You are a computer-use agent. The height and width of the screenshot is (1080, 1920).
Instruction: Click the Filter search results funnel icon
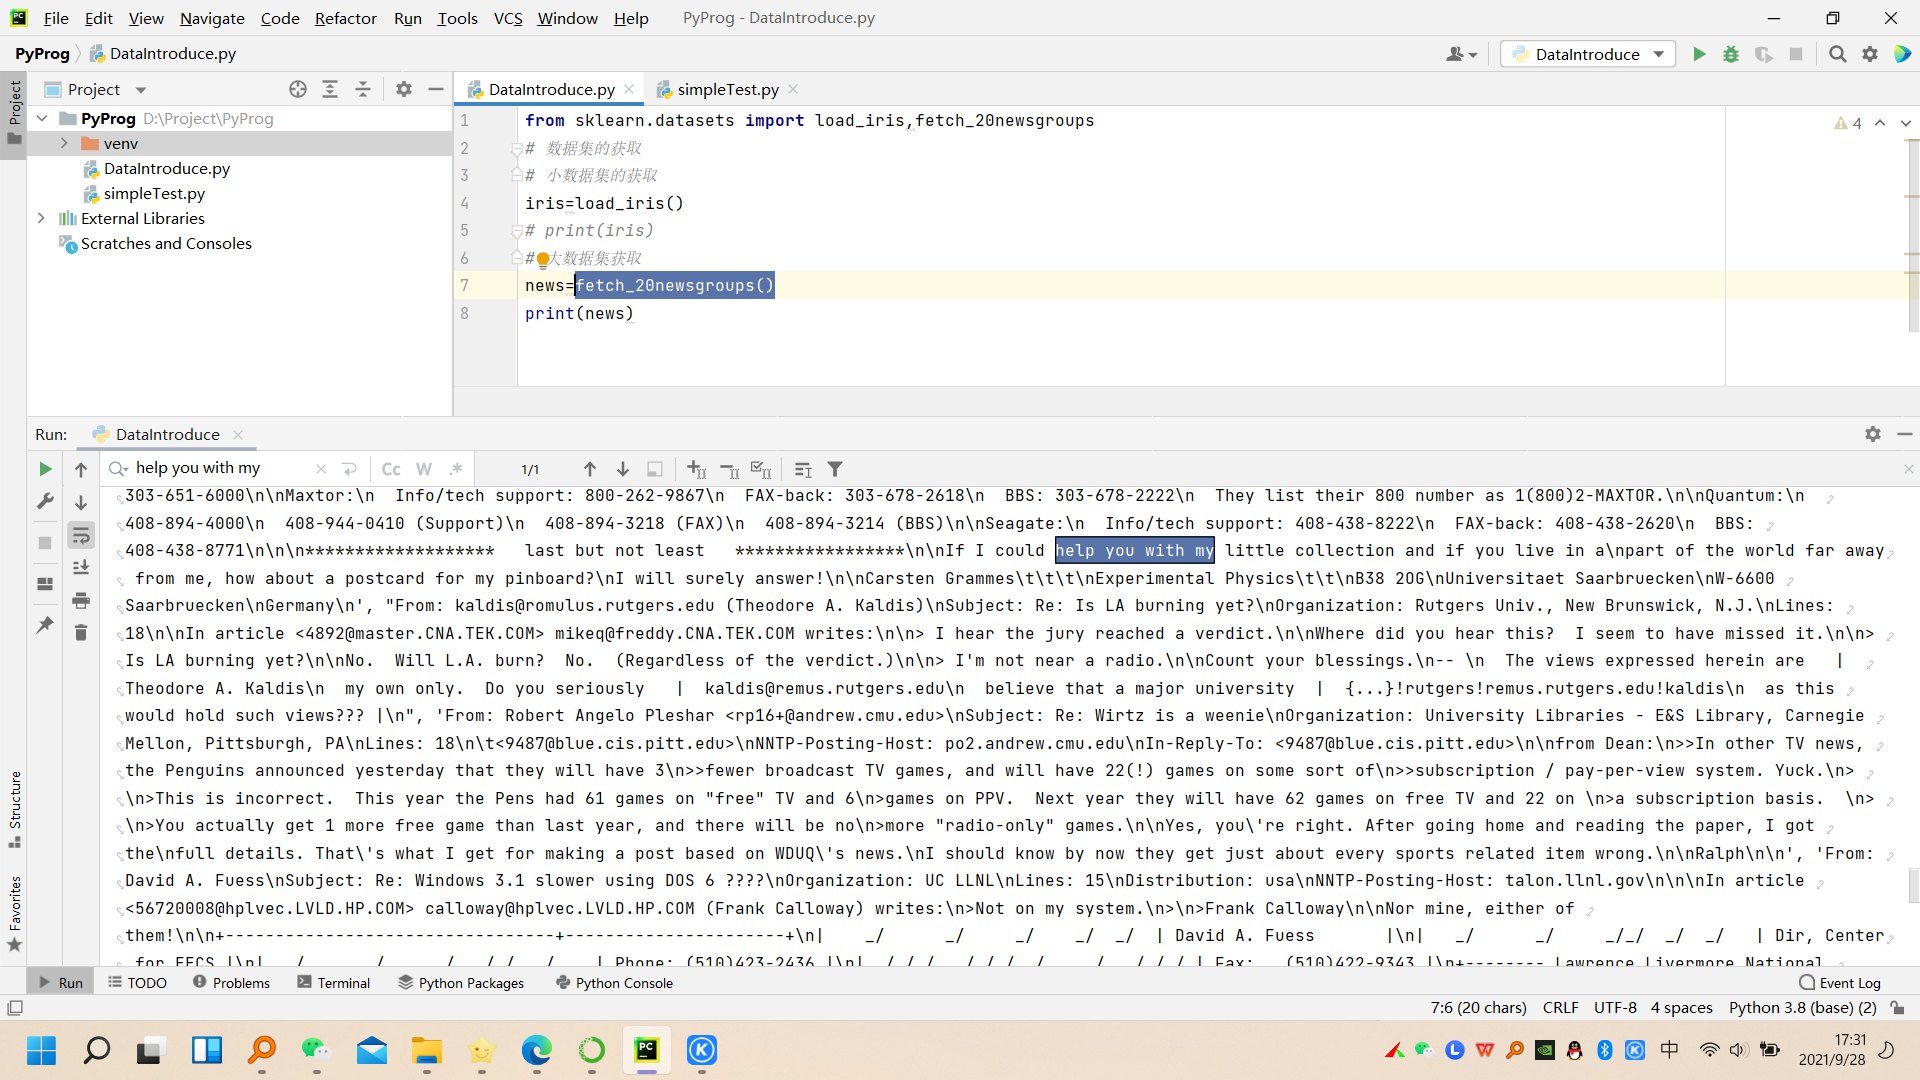click(x=835, y=469)
